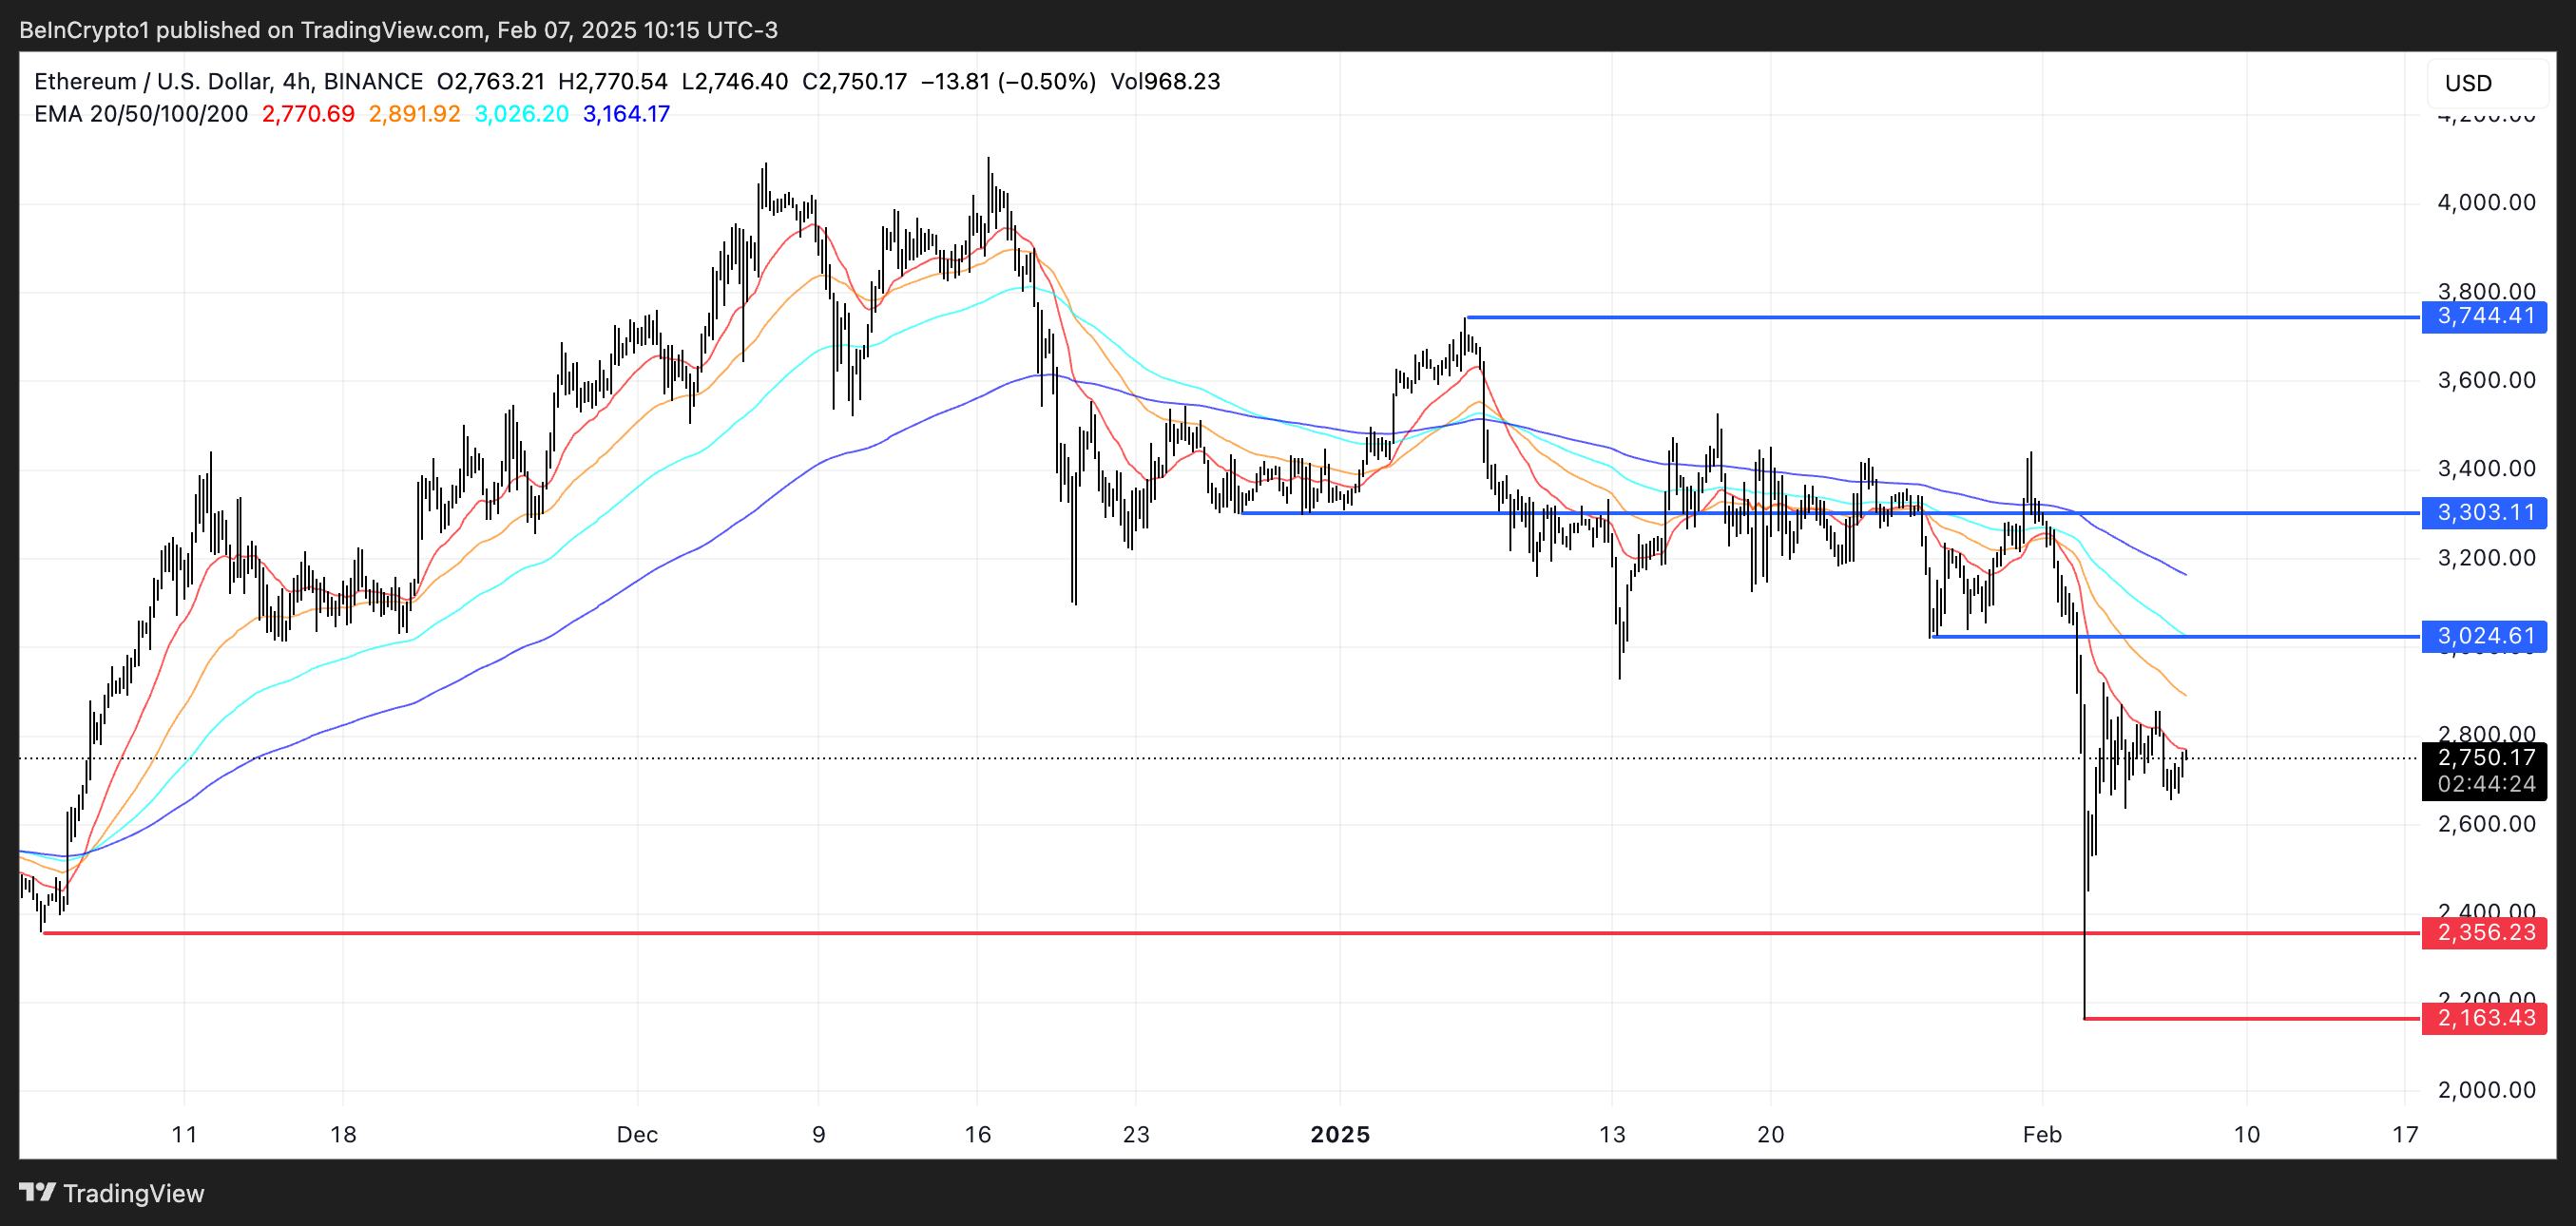Click the TradingView wordmark text
This screenshot has width=2576, height=1226.
134,1193
